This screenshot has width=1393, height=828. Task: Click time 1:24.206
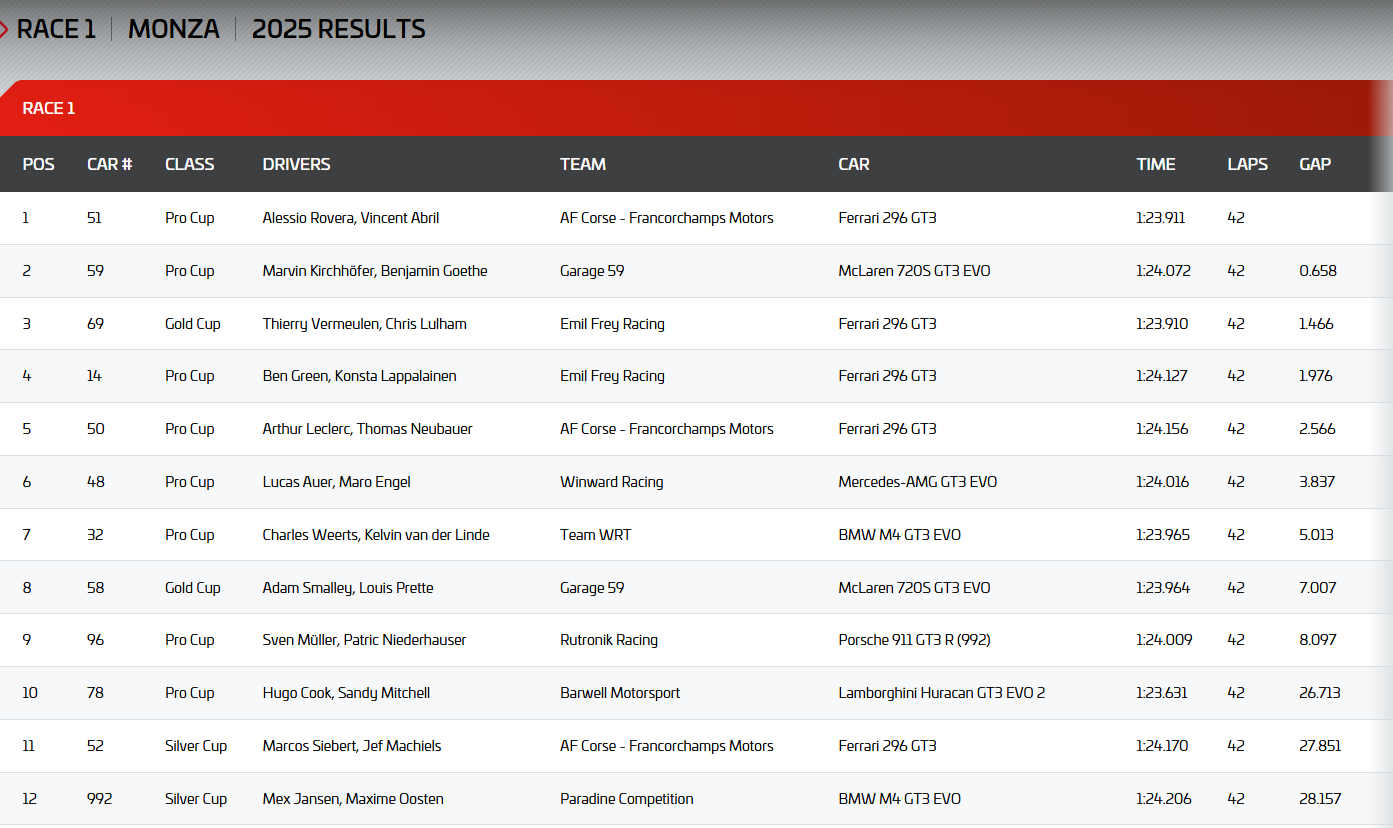tap(1164, 799)
